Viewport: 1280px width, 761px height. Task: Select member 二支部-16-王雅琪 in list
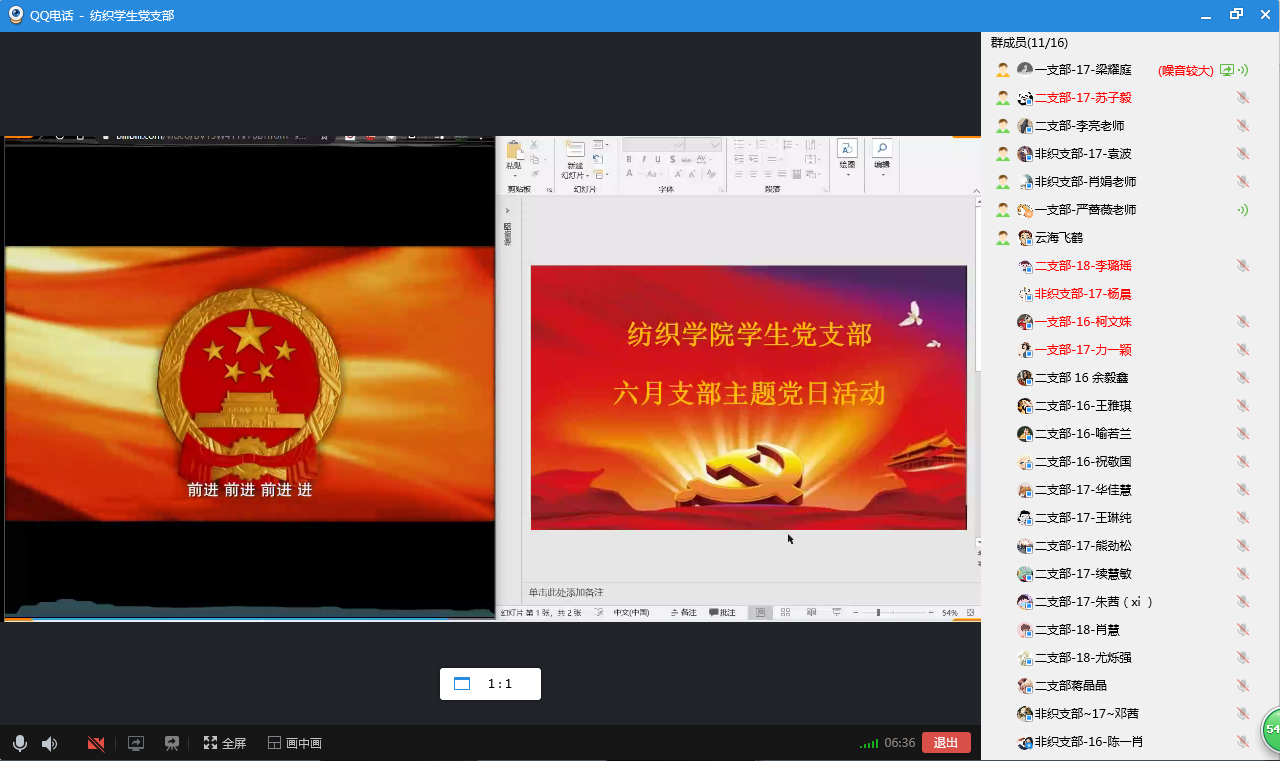(1083, 406)
